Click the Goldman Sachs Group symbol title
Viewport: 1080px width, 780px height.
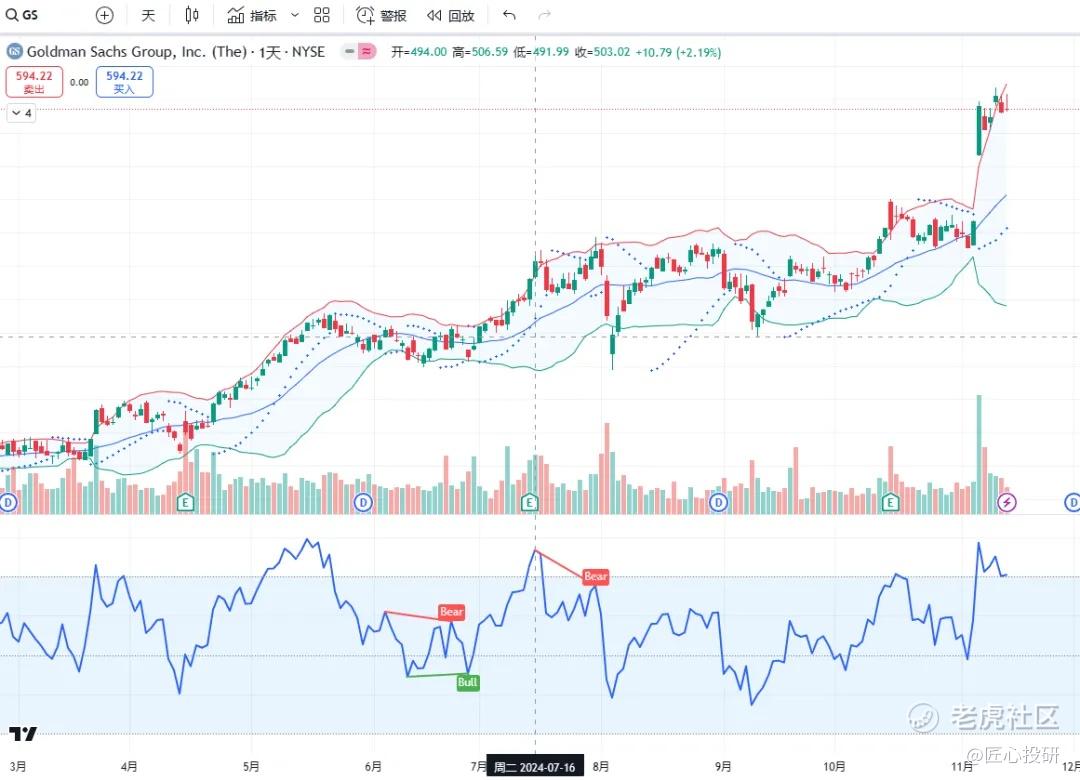pyautogui.click(x=176, y=52)
